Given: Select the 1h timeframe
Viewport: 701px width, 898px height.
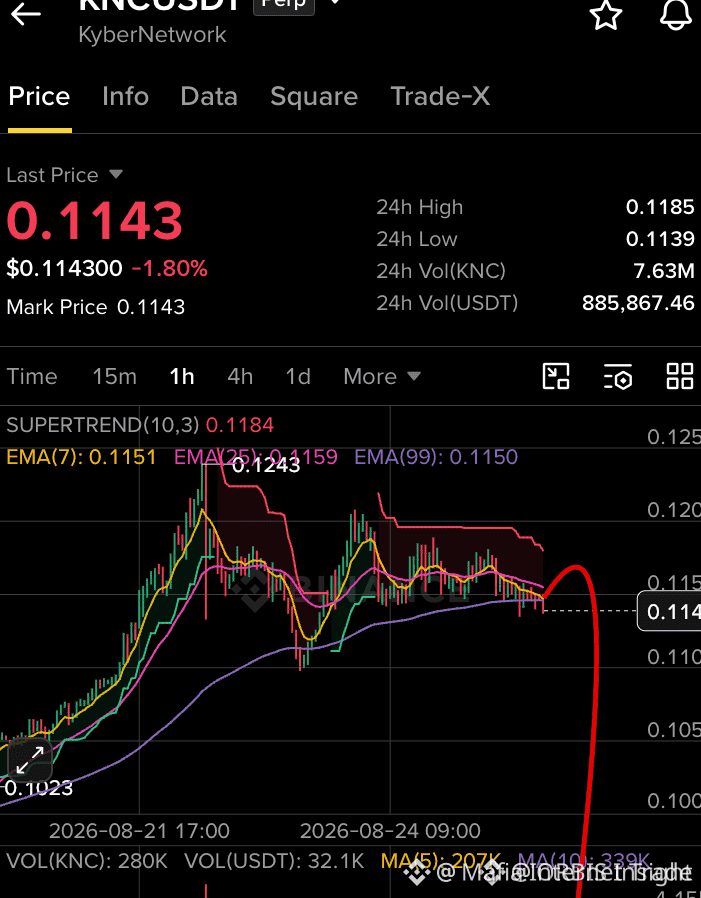Looking at the screenshot, I should pyautogui.click(x=182, y=376).
